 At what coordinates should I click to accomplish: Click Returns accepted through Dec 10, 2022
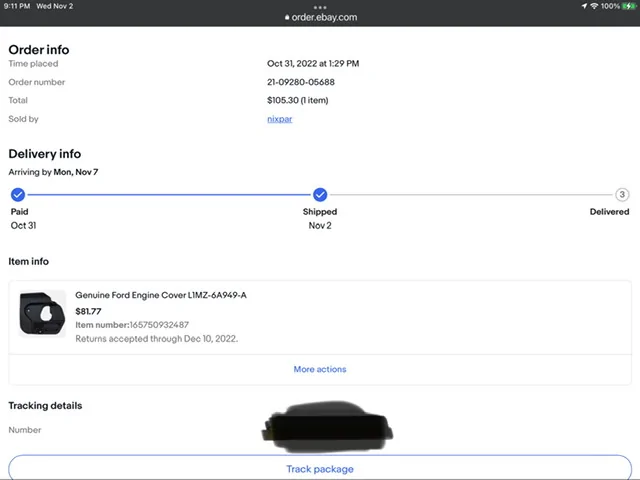[156, 339]
